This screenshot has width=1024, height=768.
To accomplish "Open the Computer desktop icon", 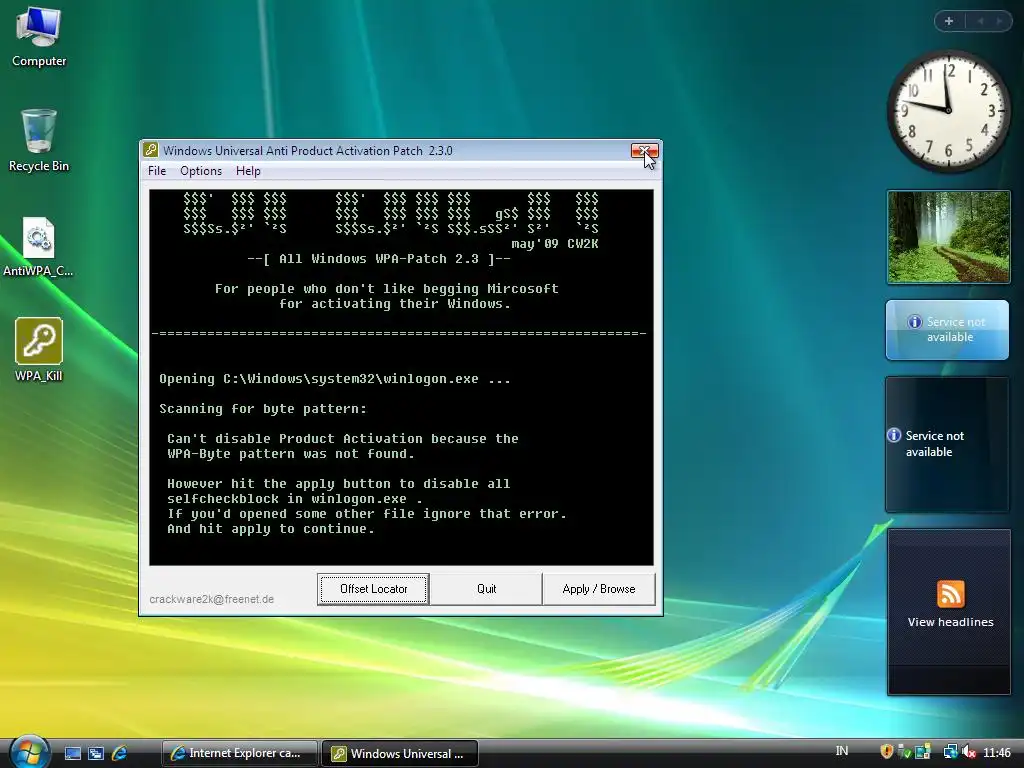I will click(x=39, y=36).
